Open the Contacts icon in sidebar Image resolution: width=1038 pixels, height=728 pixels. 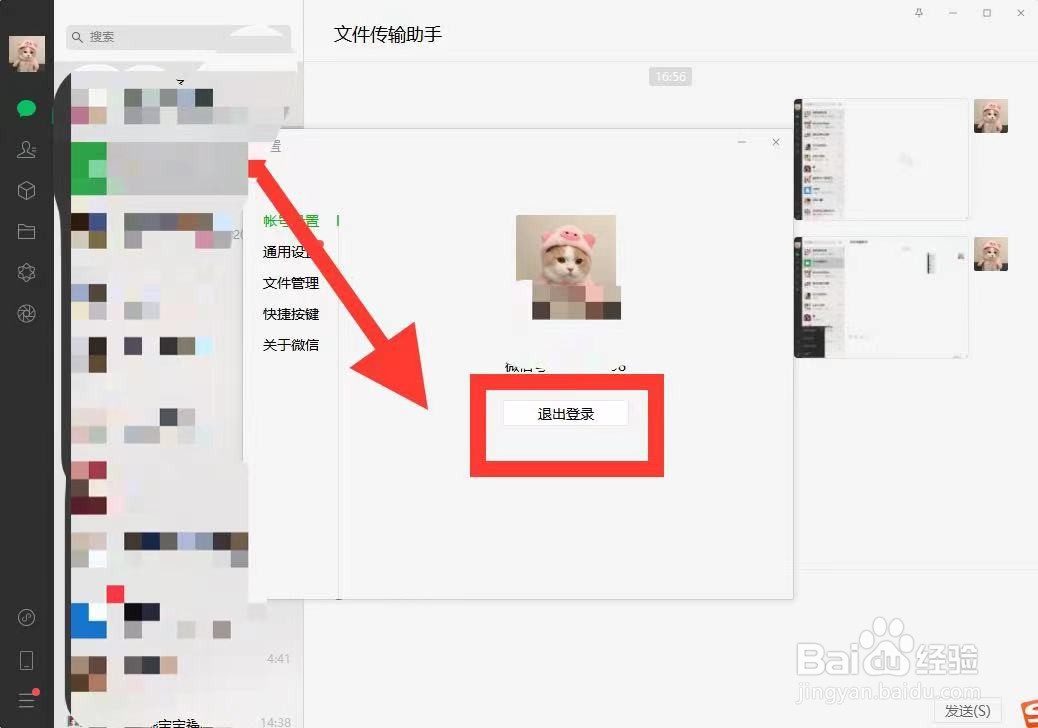tap(26, 150)
